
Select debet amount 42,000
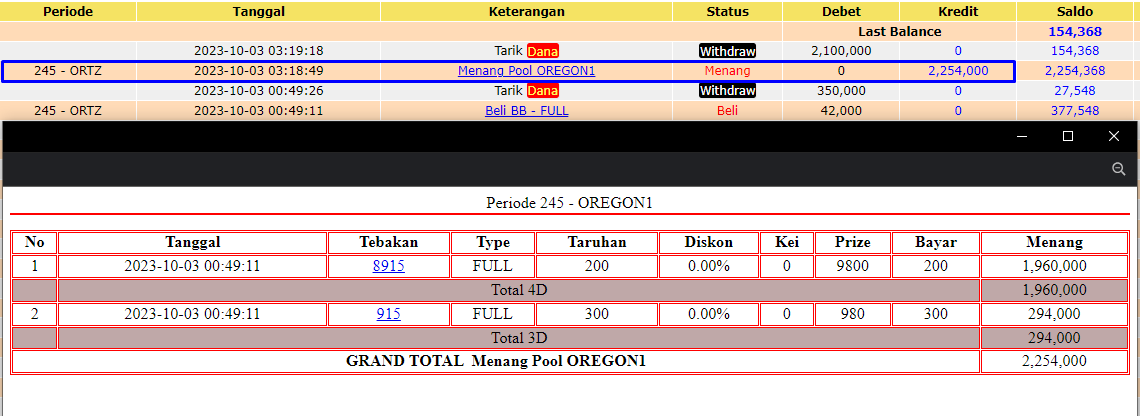coord(841,111)
